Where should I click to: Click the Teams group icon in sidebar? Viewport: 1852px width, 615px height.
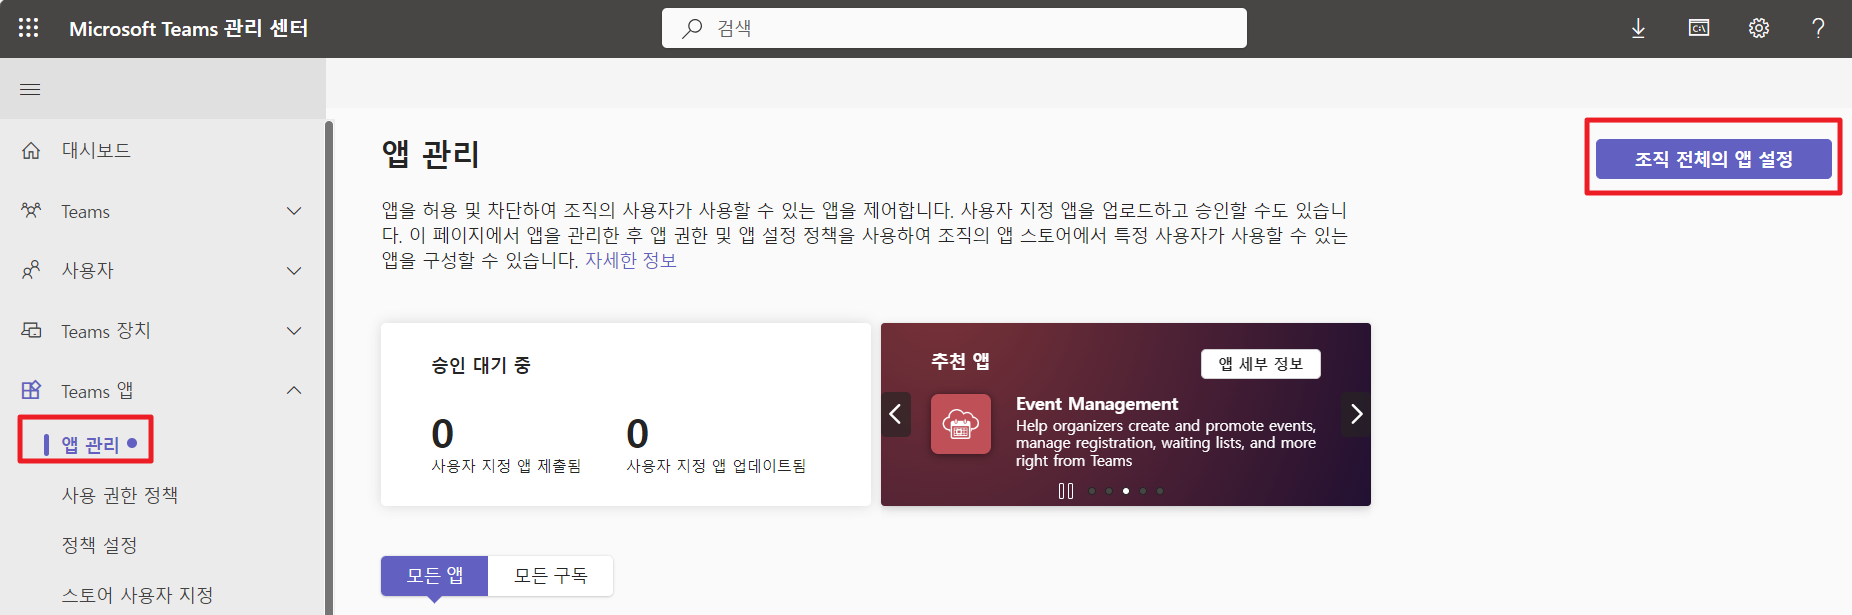tap(31, 211)
